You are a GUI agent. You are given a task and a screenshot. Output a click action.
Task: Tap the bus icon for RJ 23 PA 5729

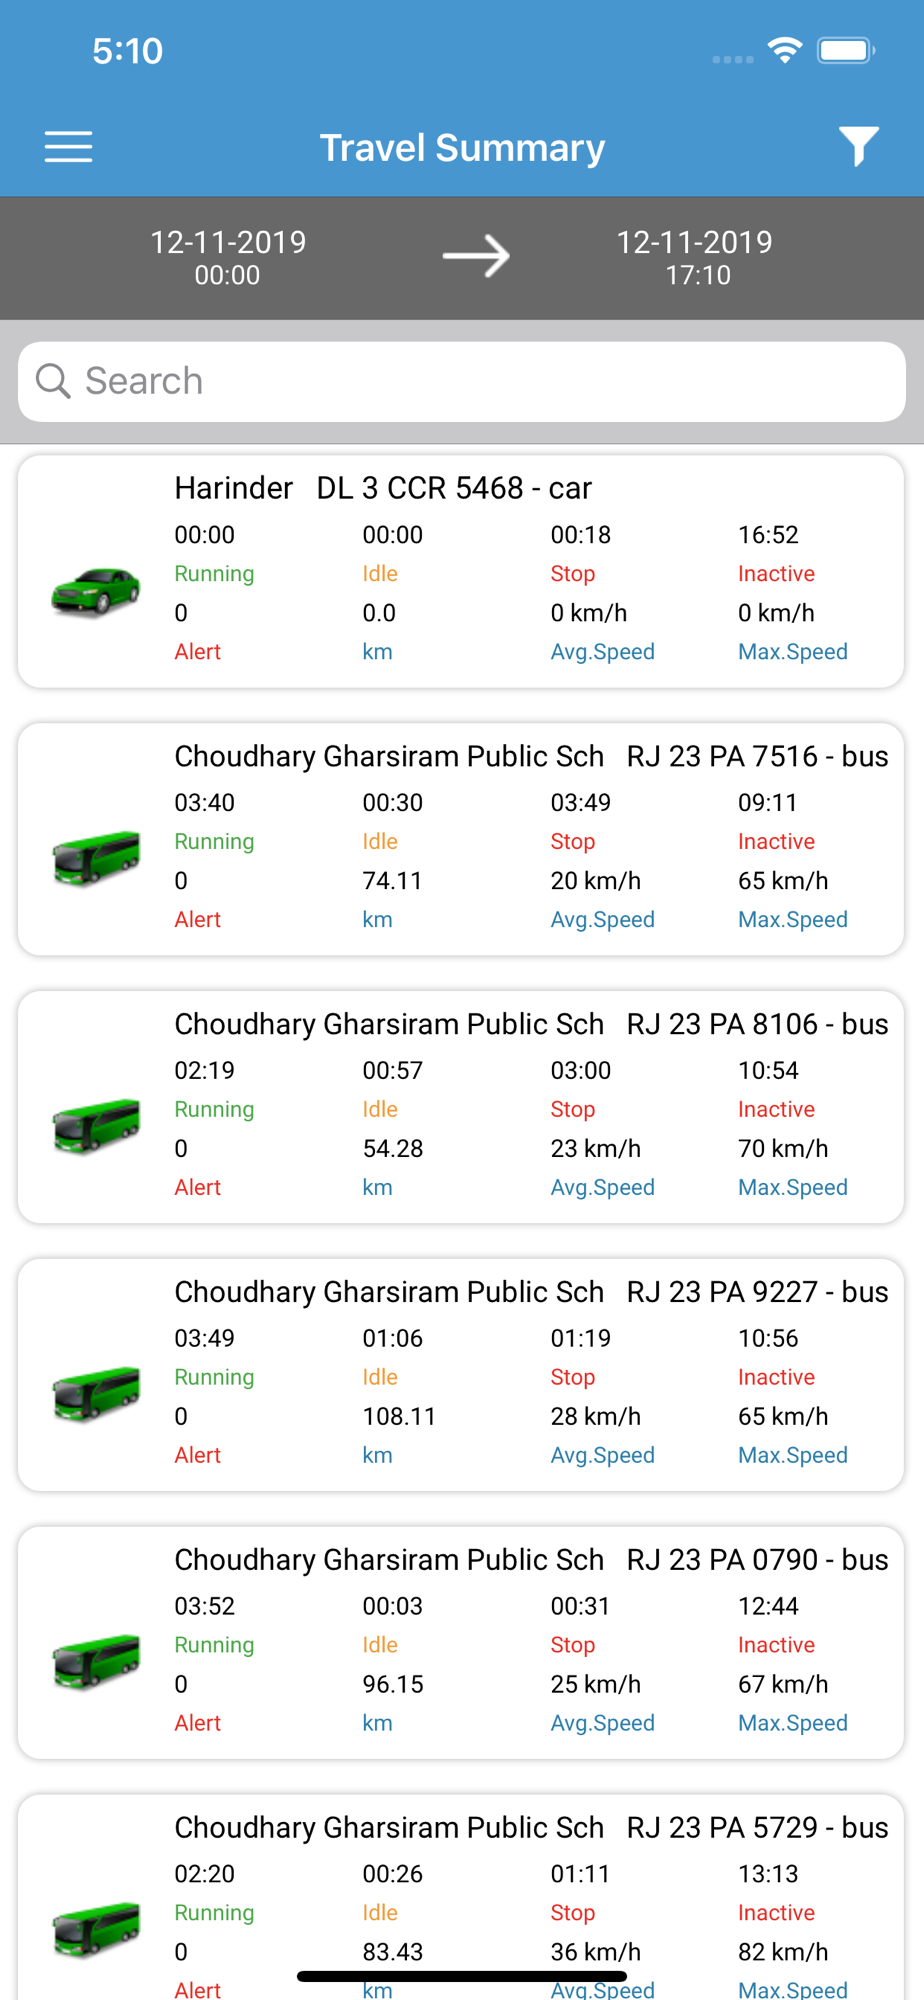click(x=96, y=1931)
